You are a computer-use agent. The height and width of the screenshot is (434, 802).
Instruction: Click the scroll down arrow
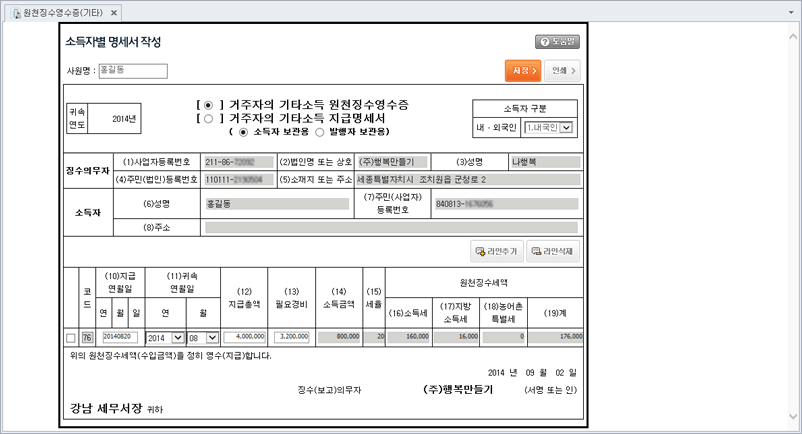[x=793, y=417]
